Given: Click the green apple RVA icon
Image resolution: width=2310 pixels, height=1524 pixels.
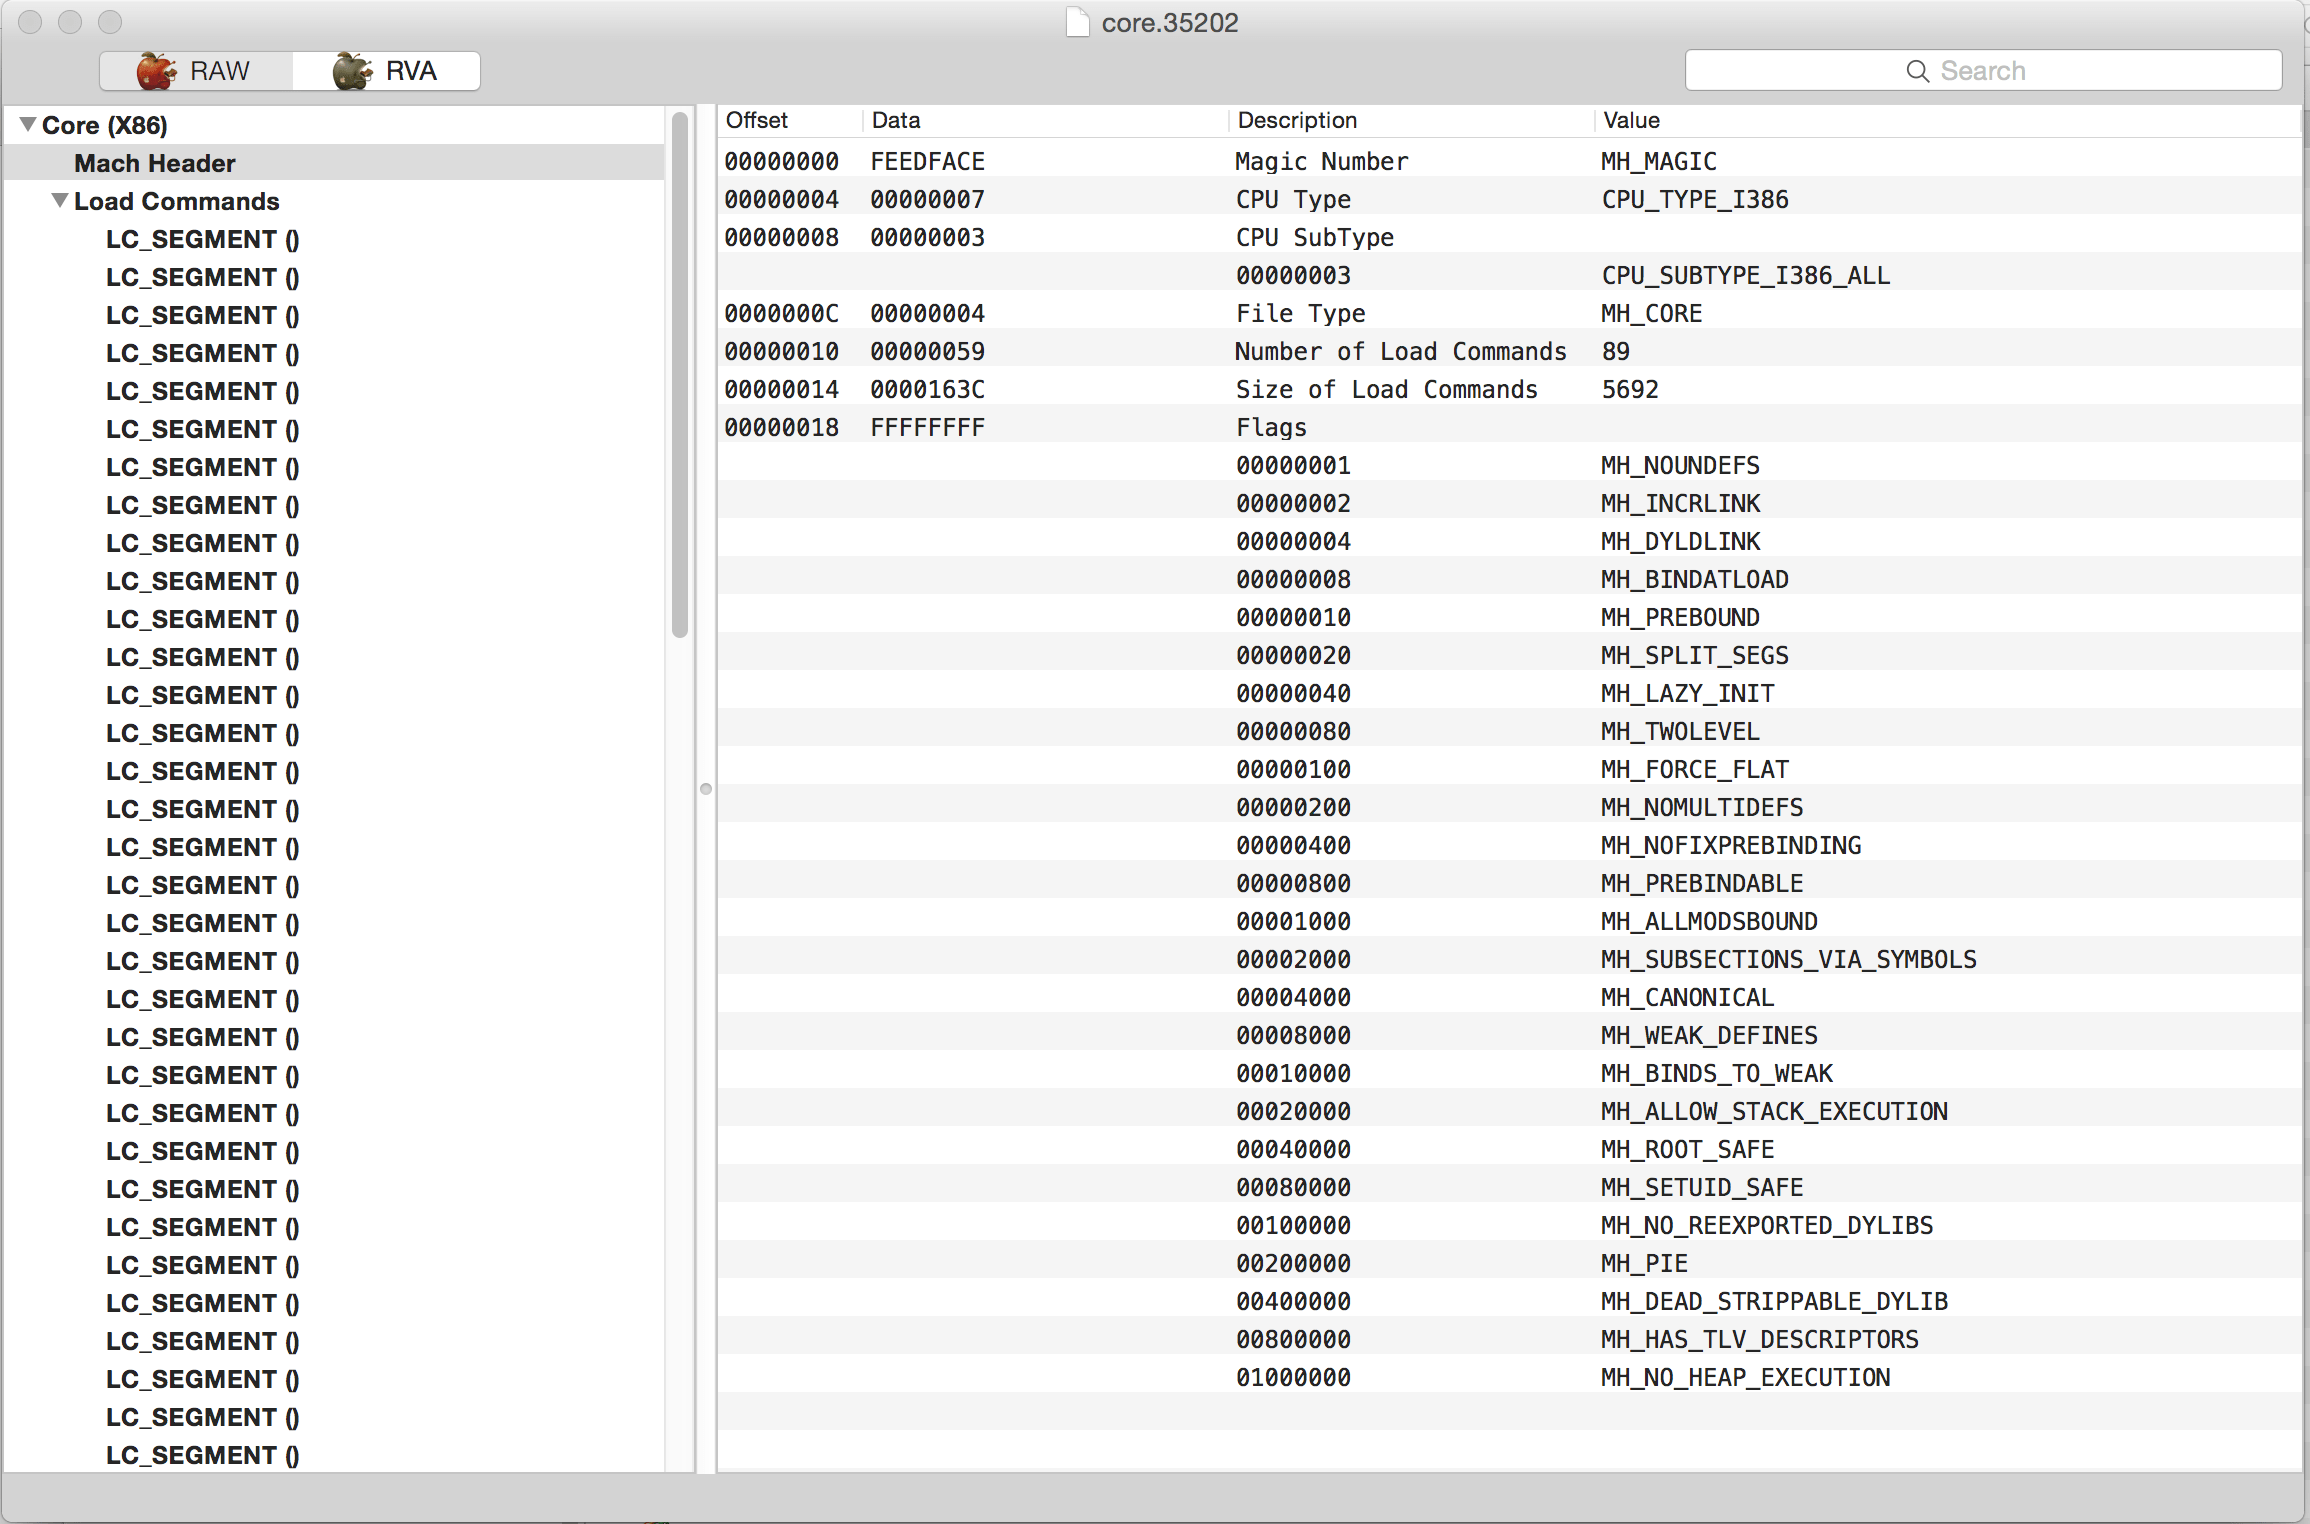Looking at the screenshot, I should click(x=352, y=71).
